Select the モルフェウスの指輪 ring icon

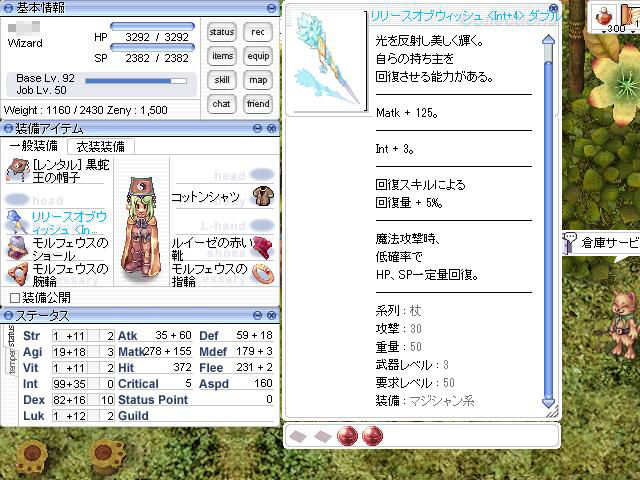coord(263,273)
